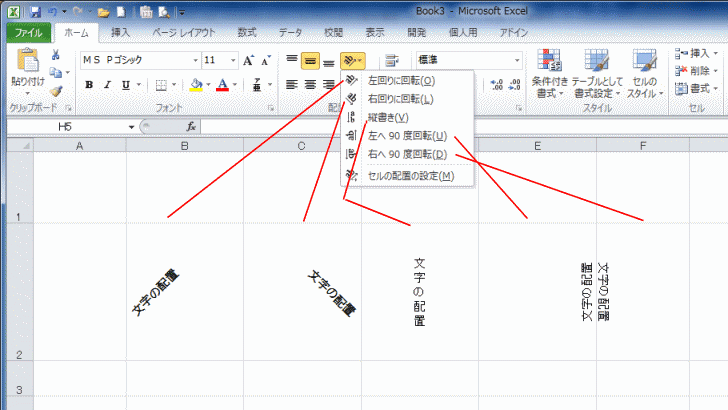The width and height of the screenshot is (728, 410).
Task: Toggle Italic formatting
Action: (107, 85)
